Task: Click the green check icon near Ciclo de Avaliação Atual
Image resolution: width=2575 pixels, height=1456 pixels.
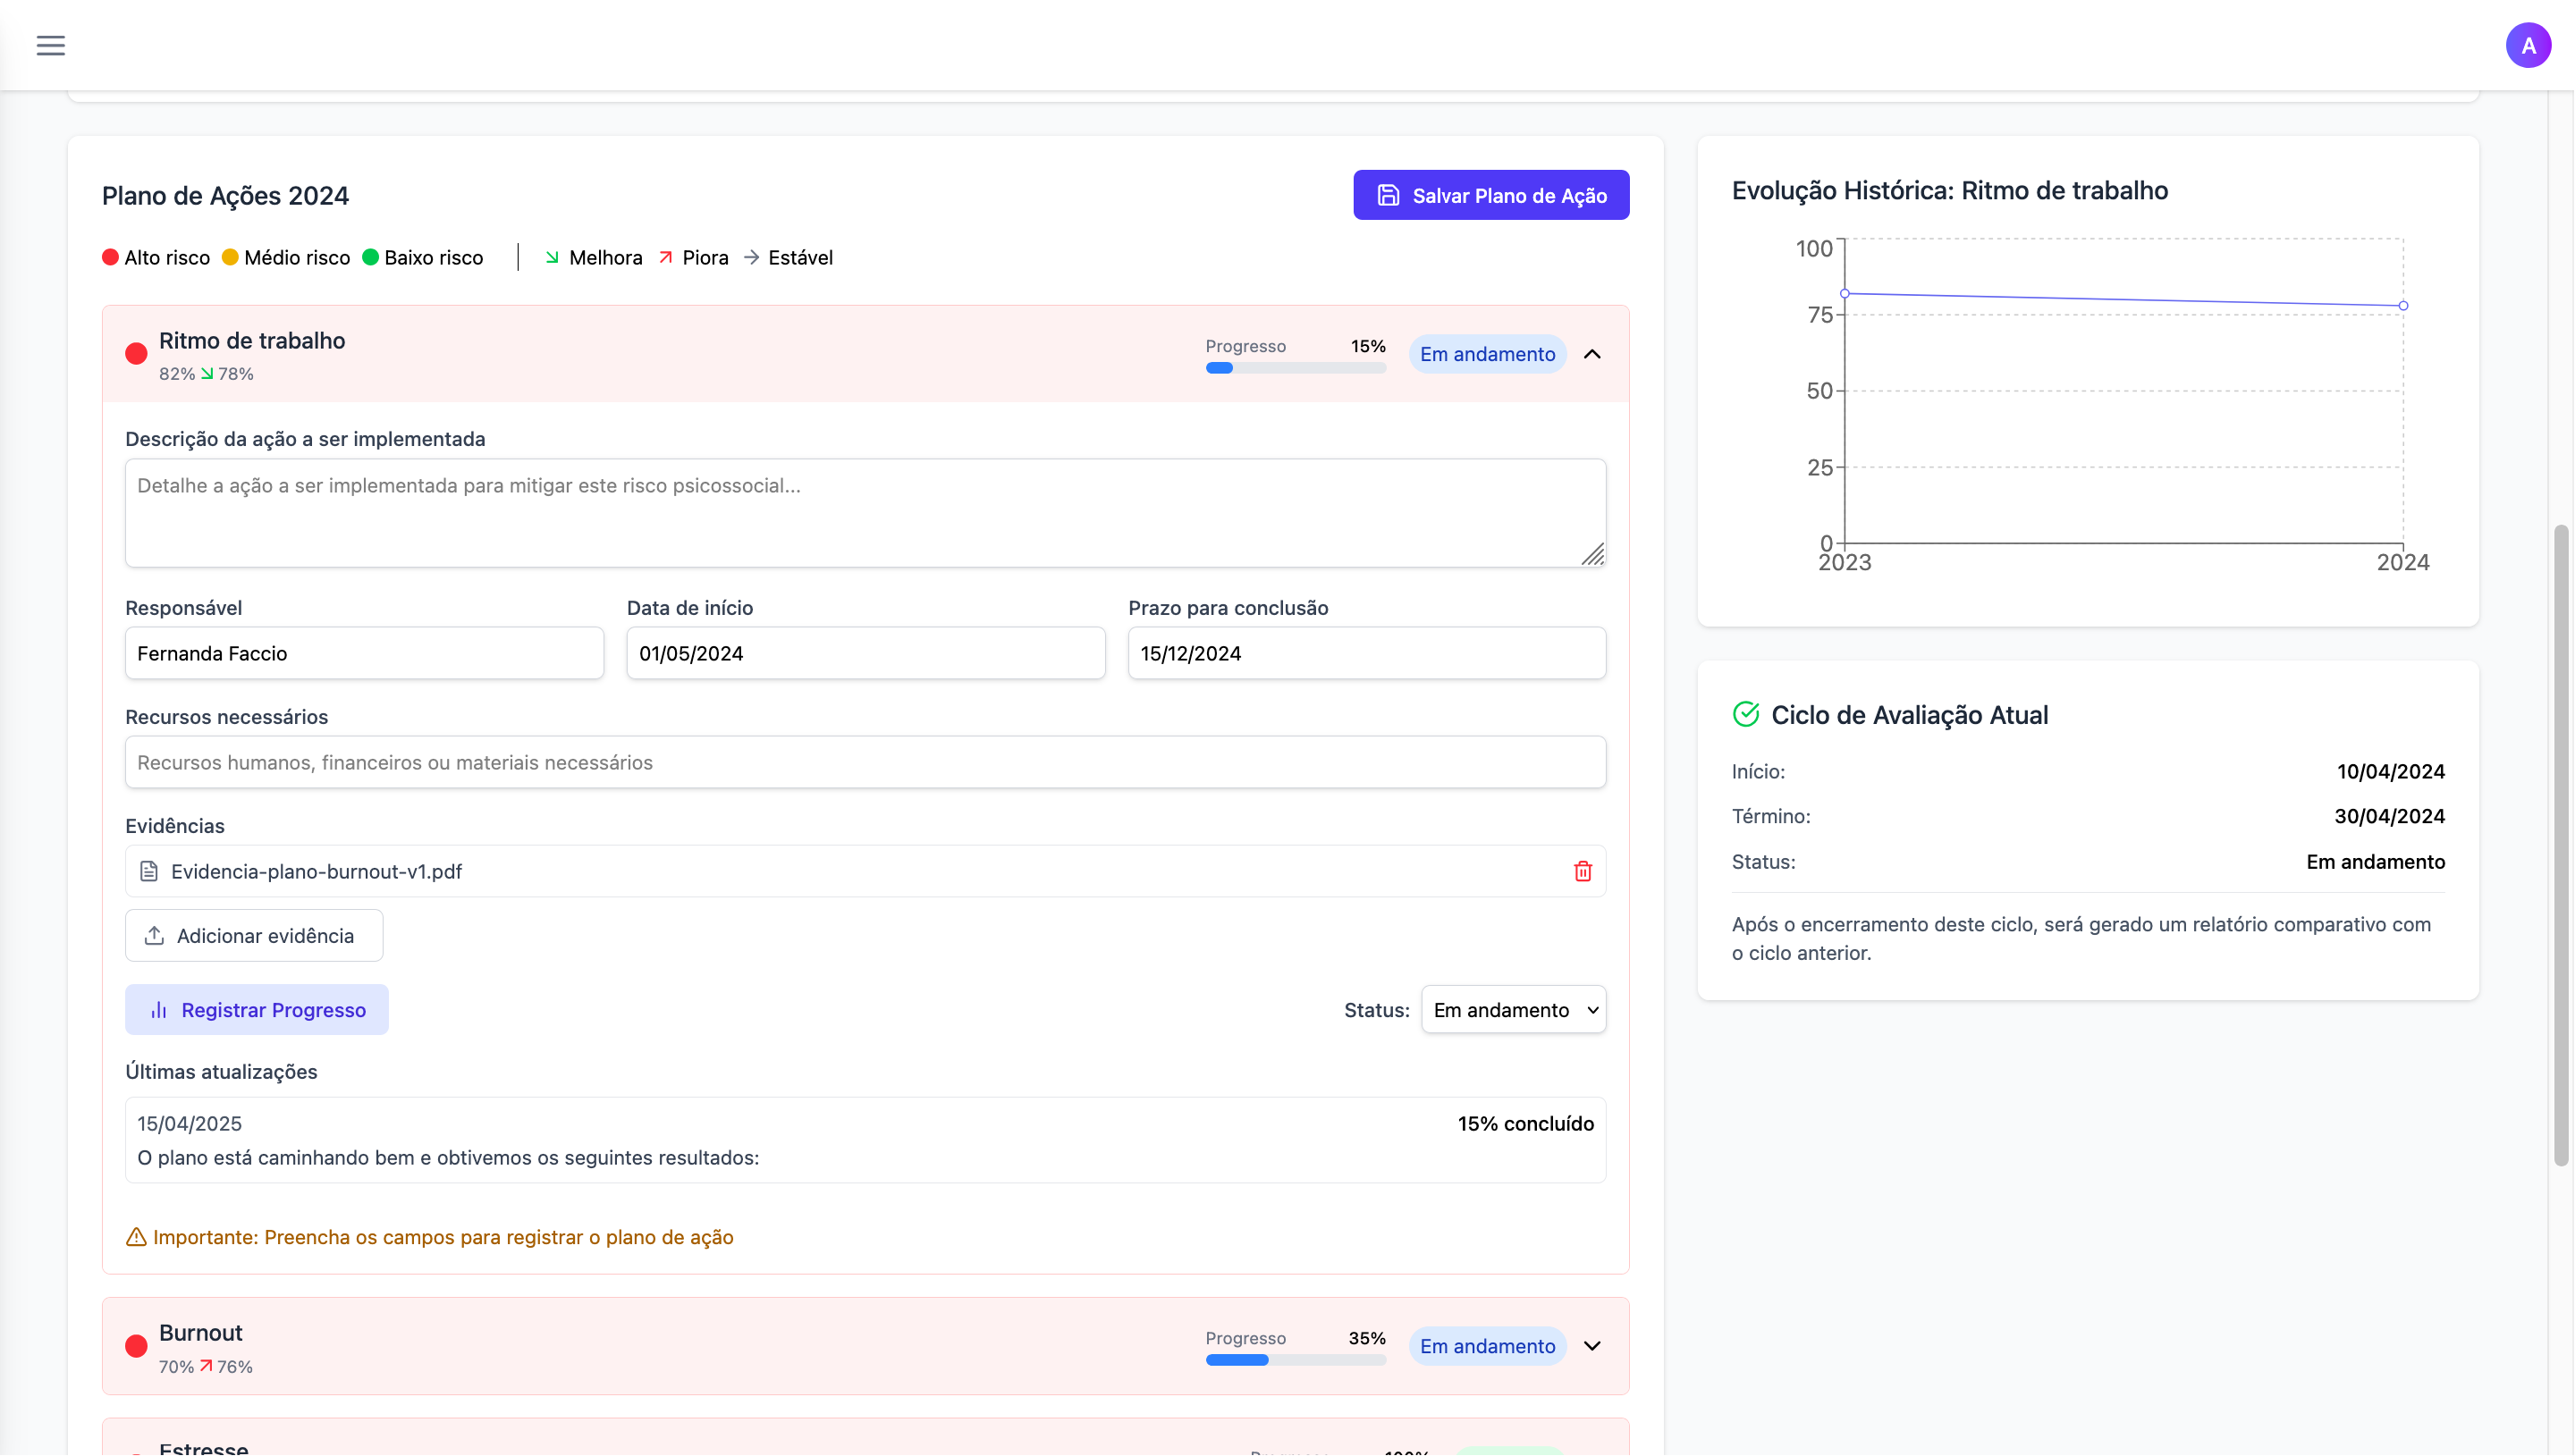Action: [x=1746, y=714]
